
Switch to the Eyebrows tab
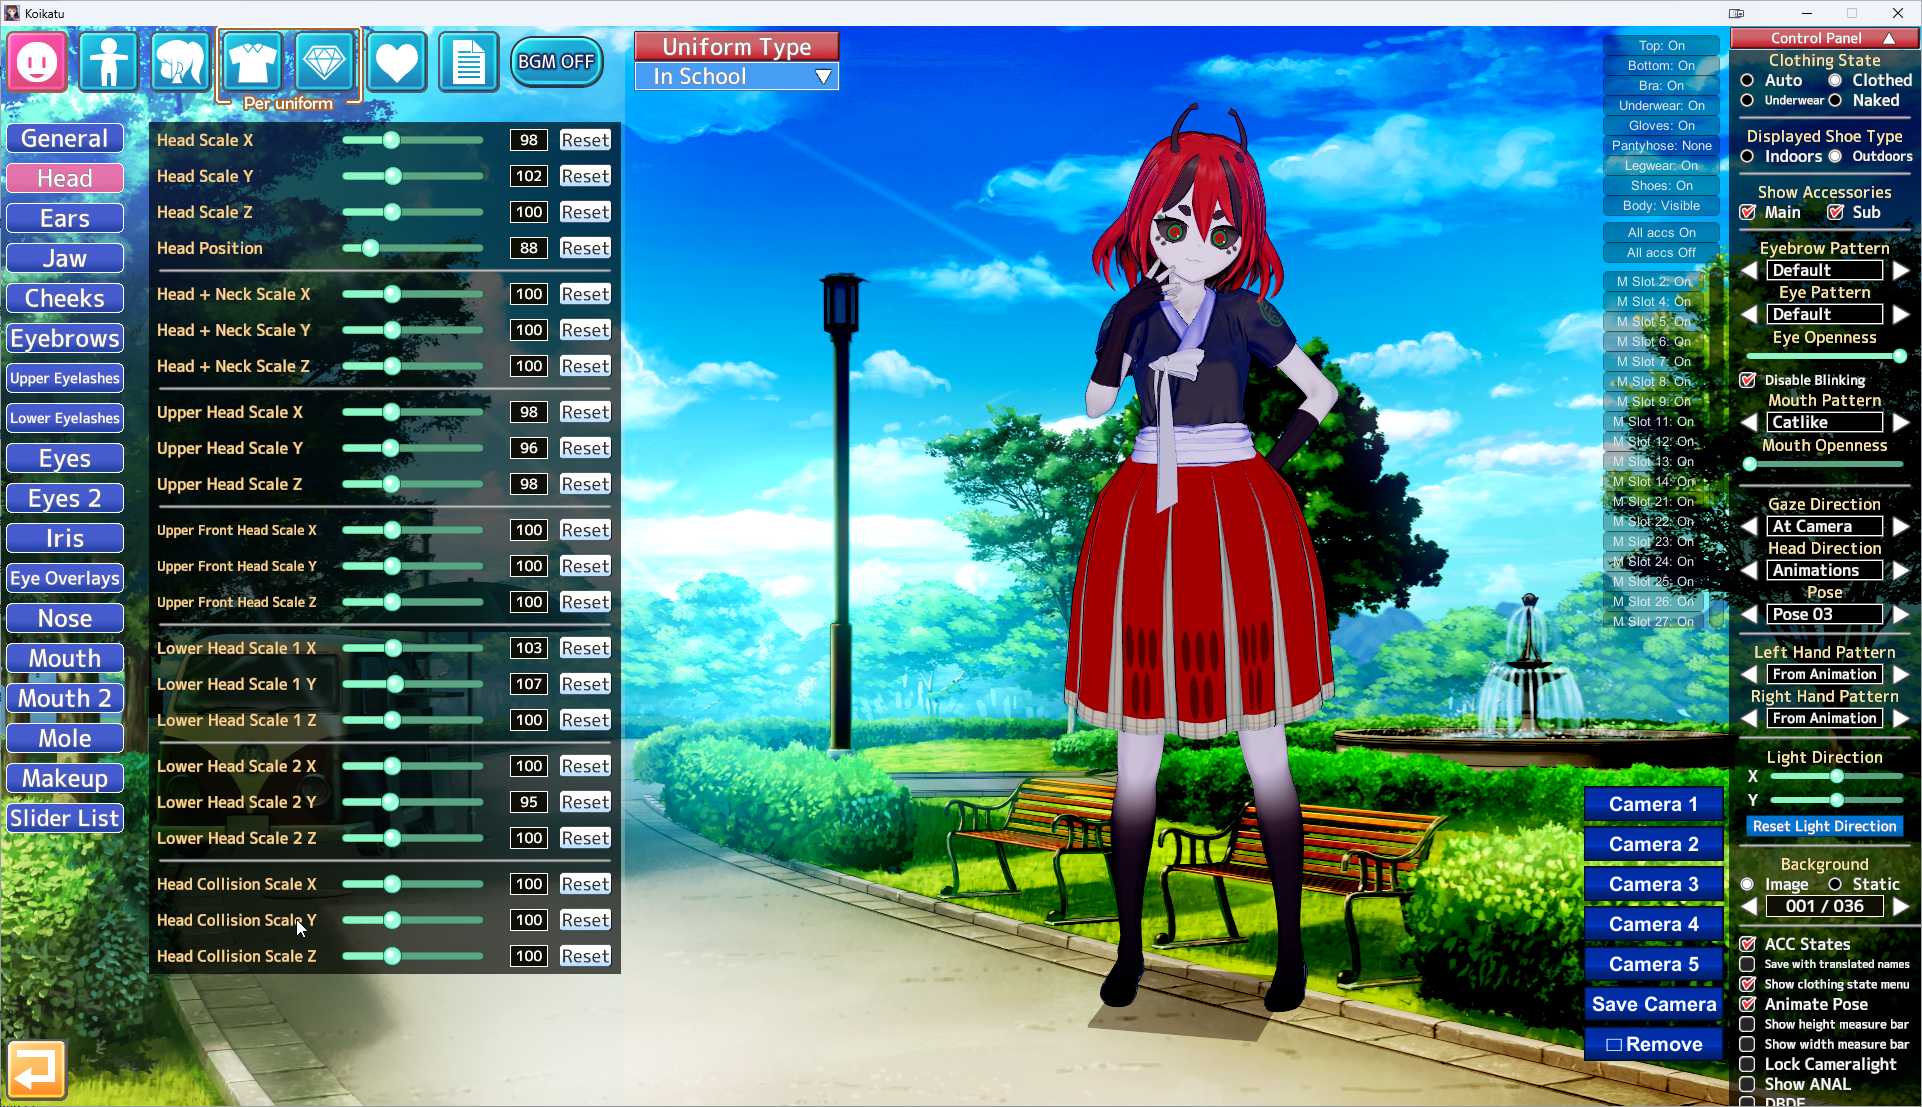coord(65,338)
